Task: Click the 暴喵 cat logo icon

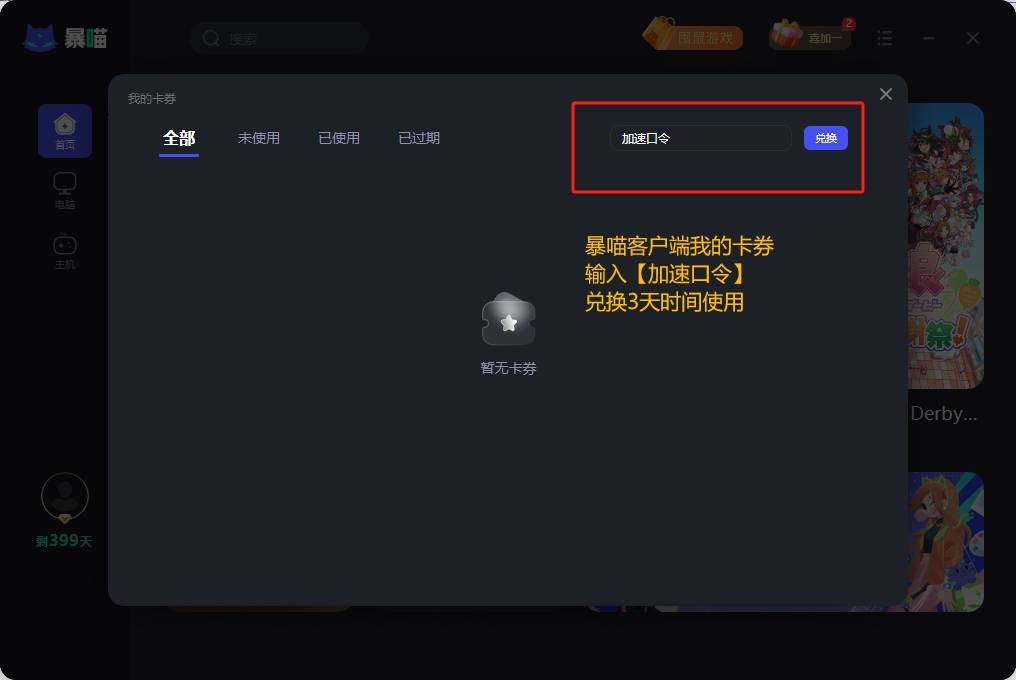Action: tap(40, 38)
